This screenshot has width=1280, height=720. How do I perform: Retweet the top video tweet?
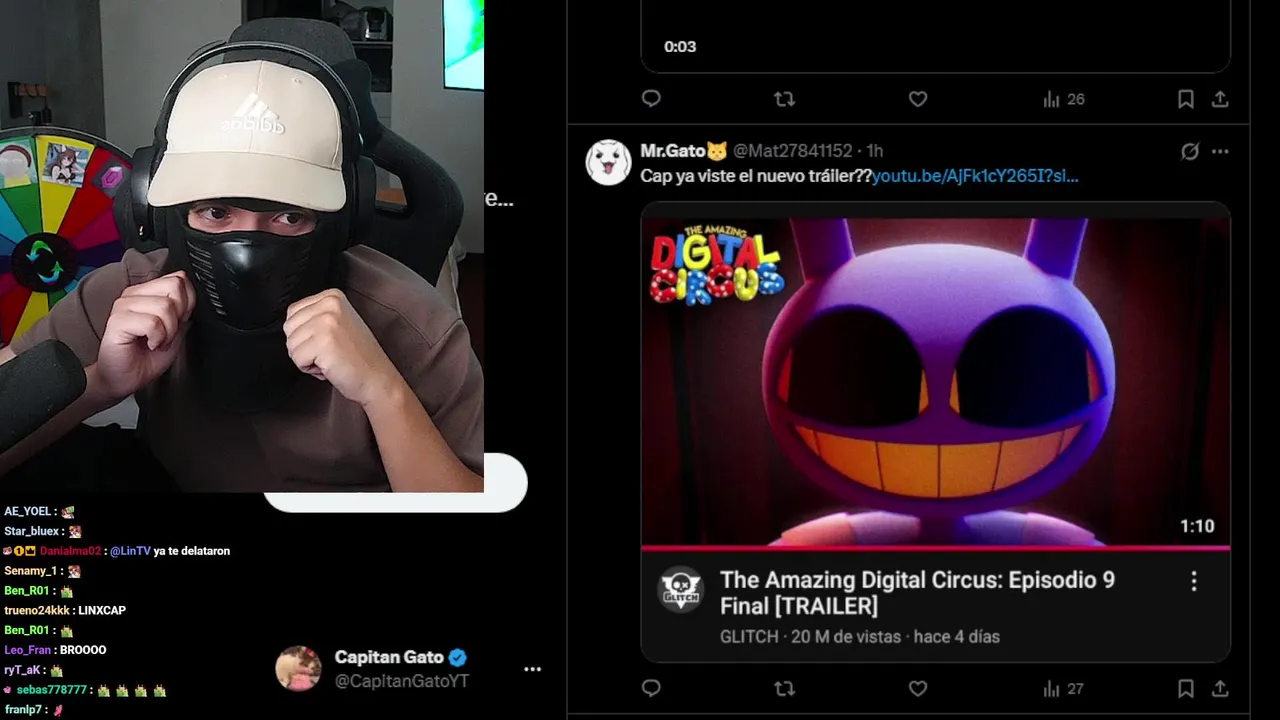click(785, 99)
